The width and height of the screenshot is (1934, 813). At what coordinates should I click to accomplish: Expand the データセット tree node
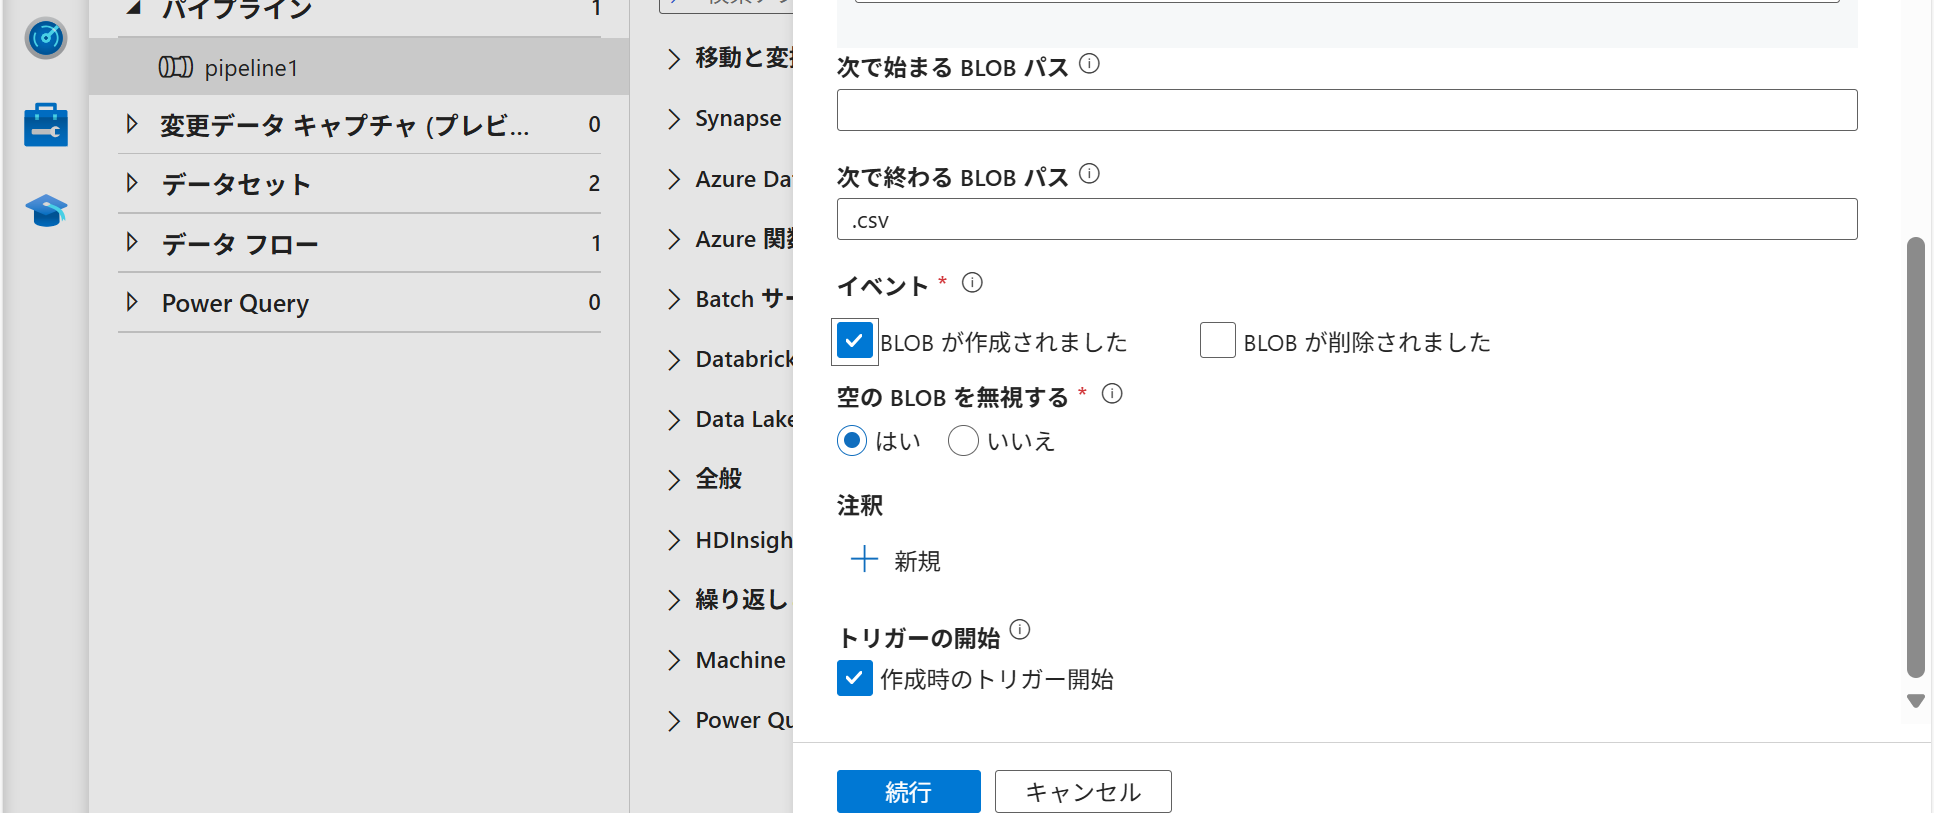(132, 183)
